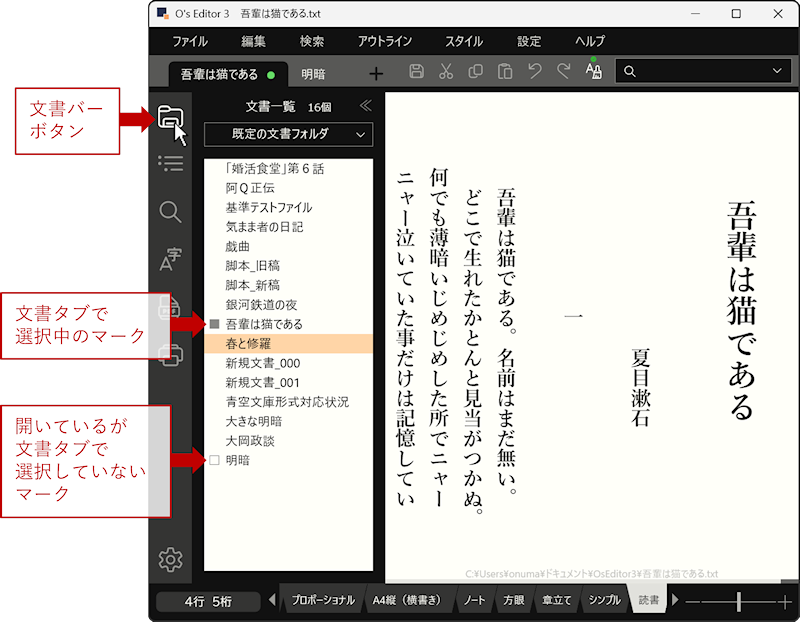Click the save icon in toolbar
Viewport: 800px width, 622px height.
pos(417,72)
